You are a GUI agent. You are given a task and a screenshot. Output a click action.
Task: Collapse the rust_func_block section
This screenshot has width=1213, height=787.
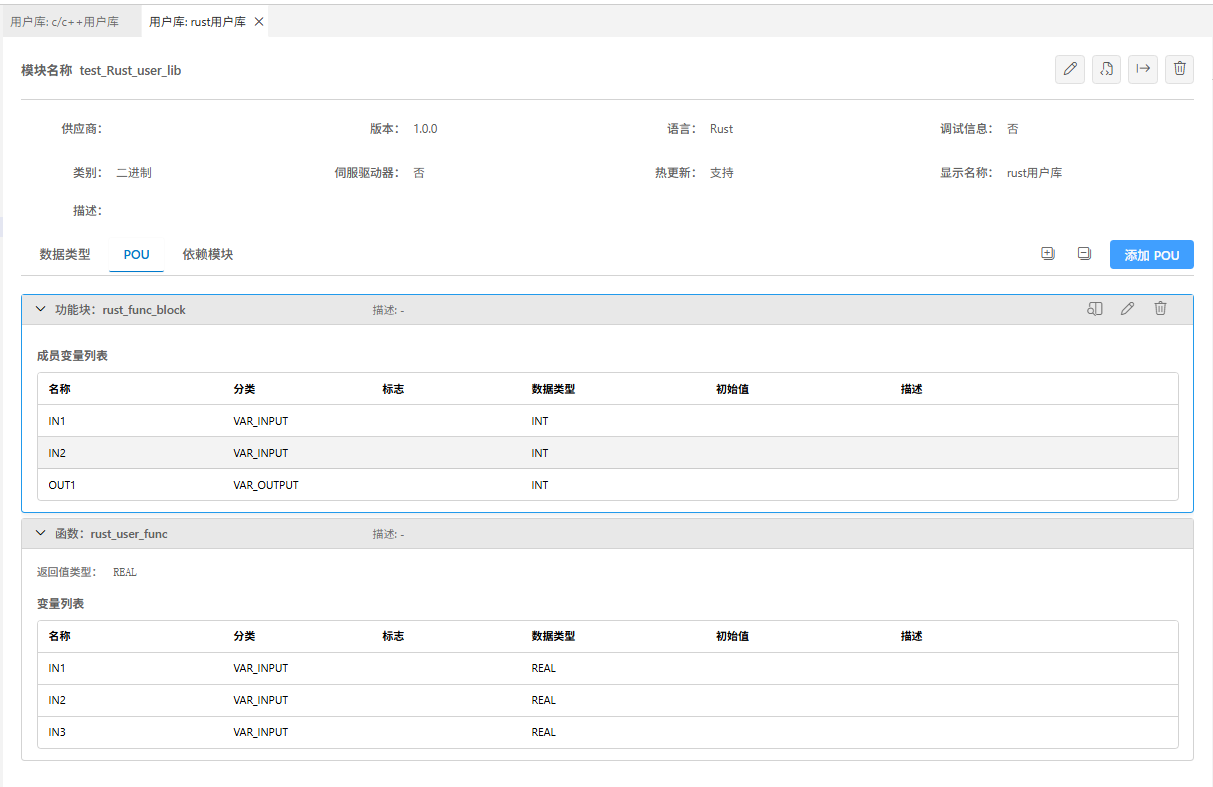coord(41,309)
